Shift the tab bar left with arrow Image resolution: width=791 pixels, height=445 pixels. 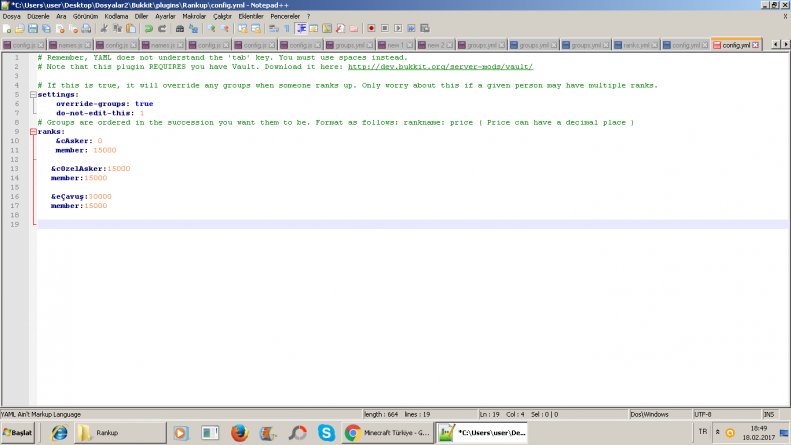pos(776,44)
